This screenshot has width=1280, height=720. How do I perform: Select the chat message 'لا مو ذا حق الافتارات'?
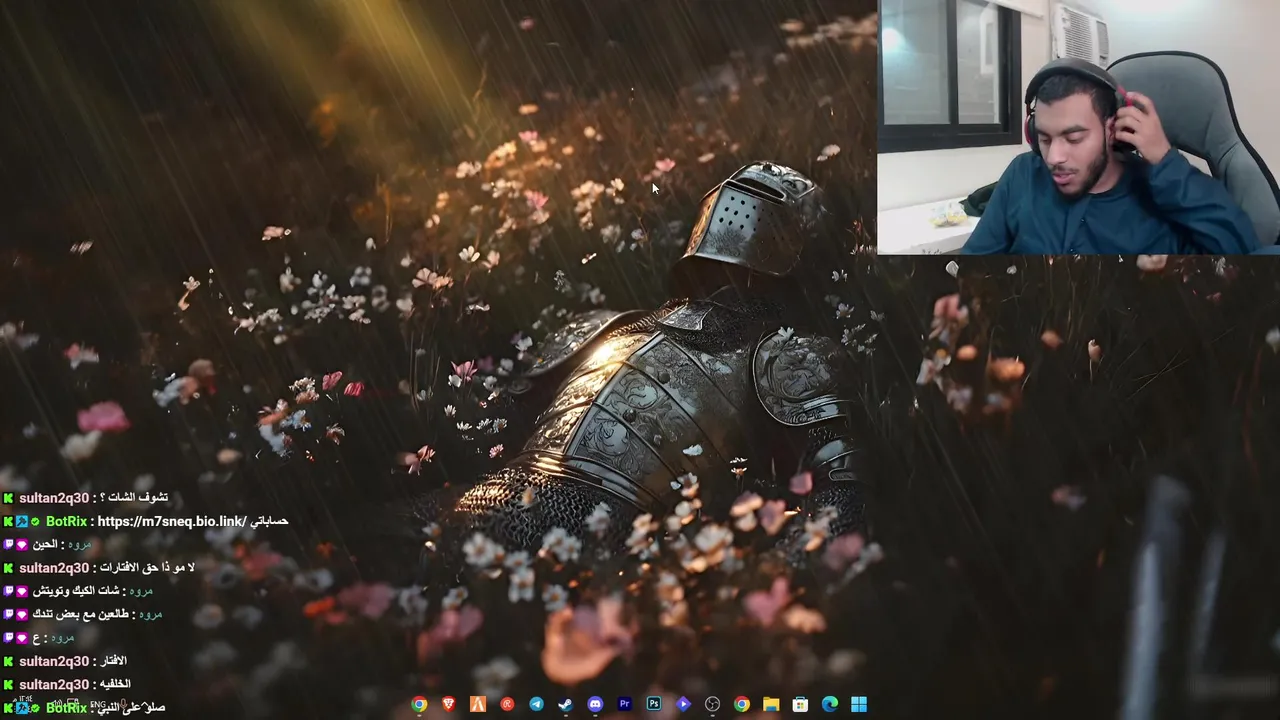click(x=147, y=568)
